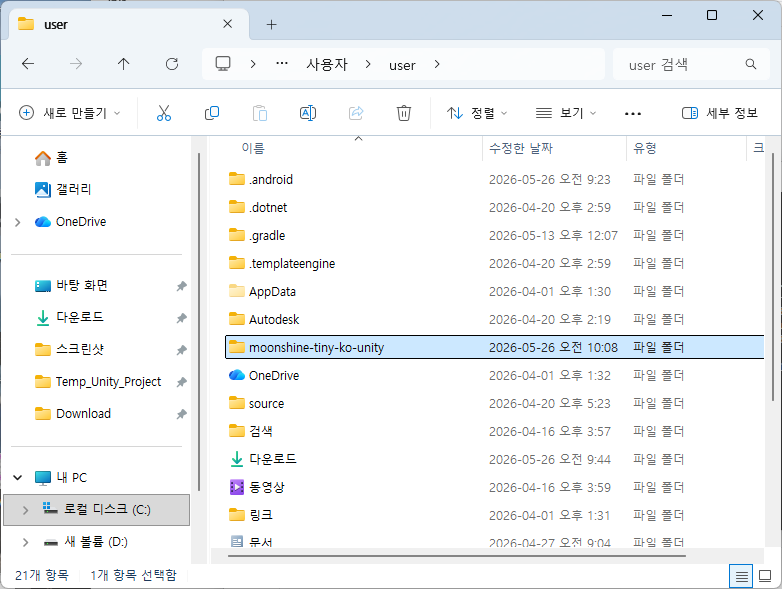Click the Paste clipboard icon
782x589 pixels.
260,113
